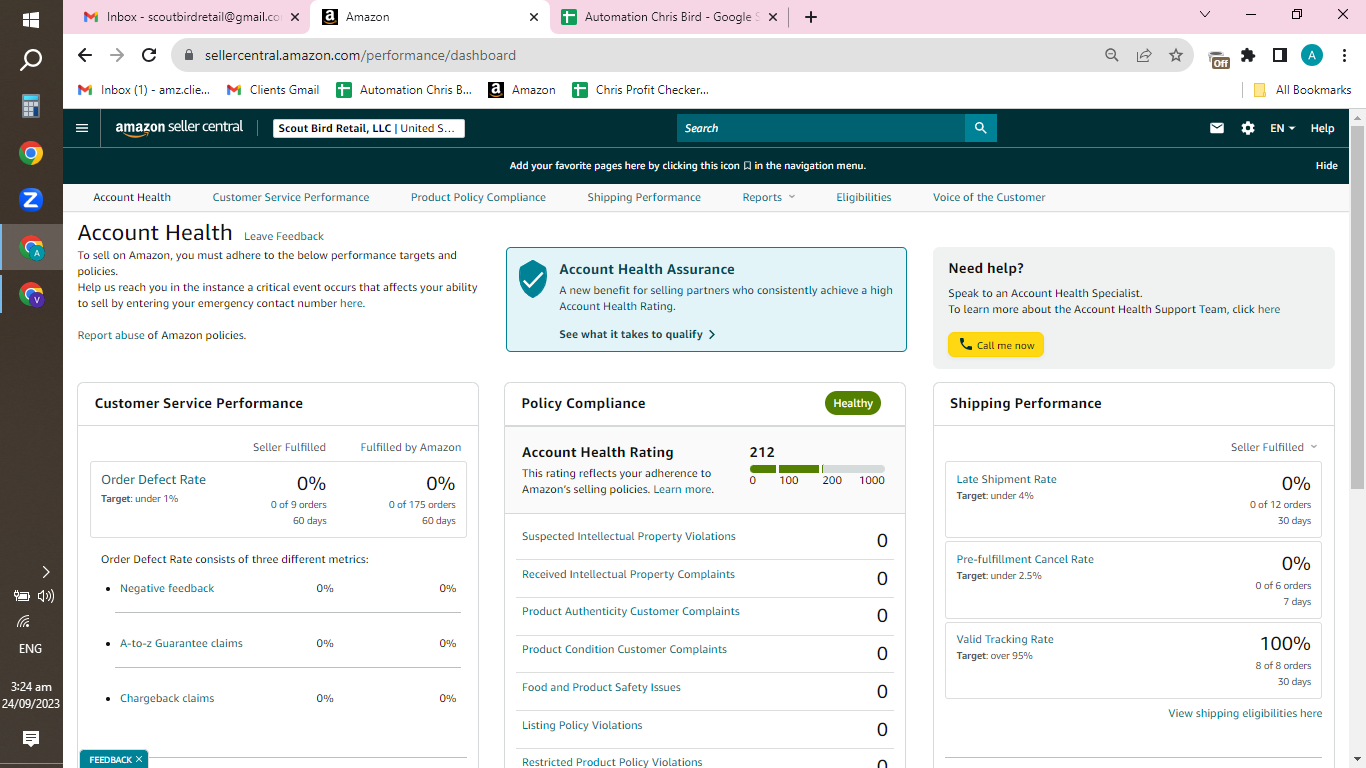Viewport: 1366px width, 768px height.
Task: Open a new browser tab
Action: tap(811, 17)
